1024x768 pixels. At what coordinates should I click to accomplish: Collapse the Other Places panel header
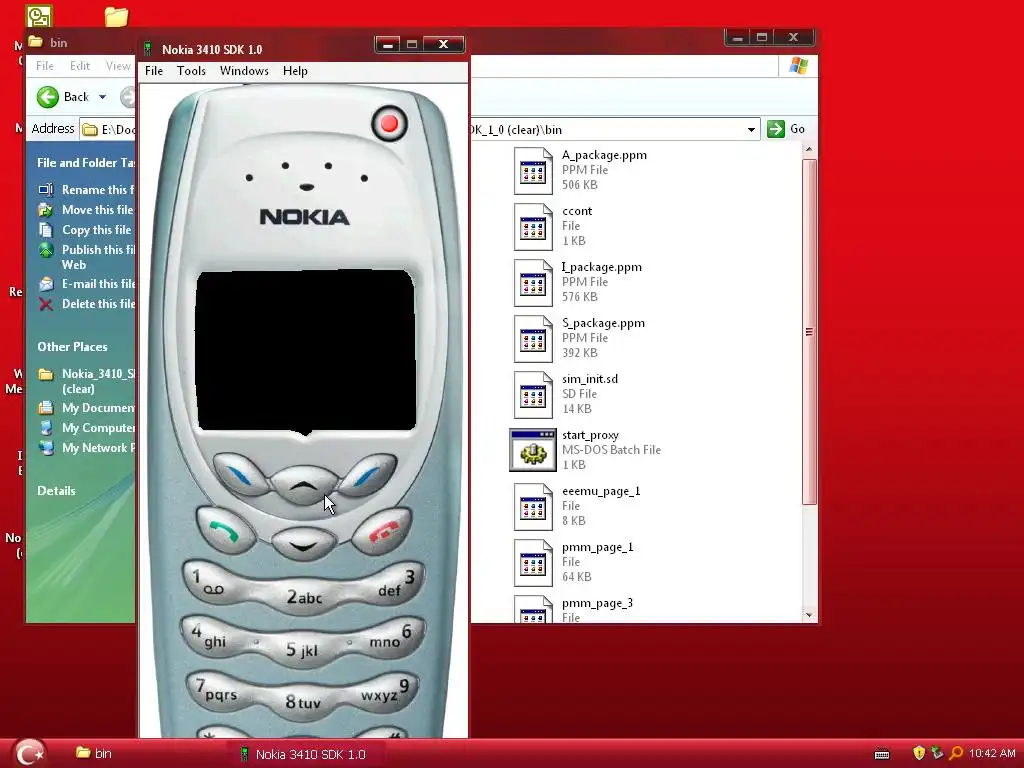[x=72, y=347]
